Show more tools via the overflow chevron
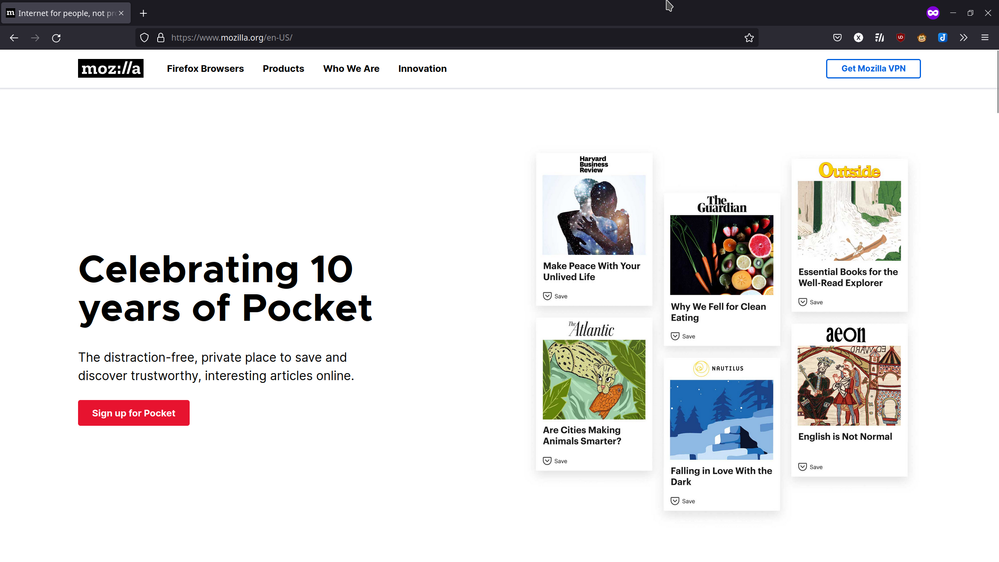This screenshot has height=562, width=999. click(963, 38)
